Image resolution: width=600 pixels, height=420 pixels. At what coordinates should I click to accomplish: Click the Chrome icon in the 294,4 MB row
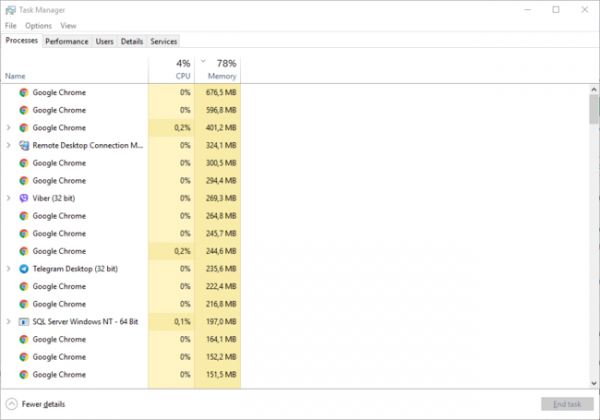(x=24, y=181)
